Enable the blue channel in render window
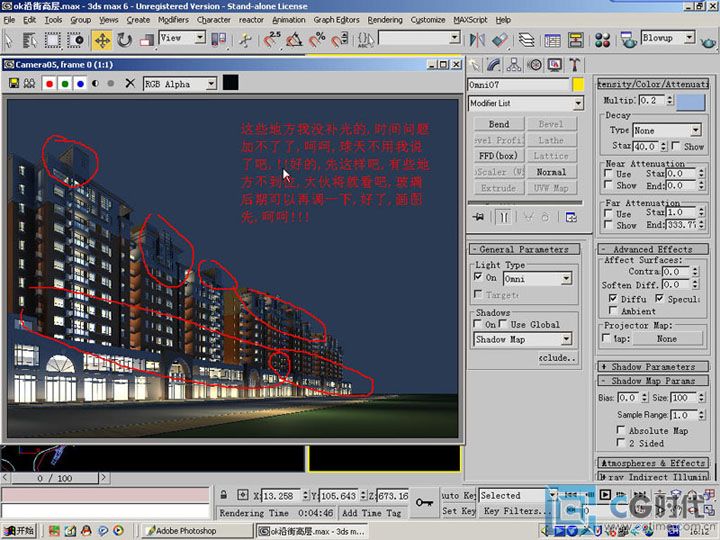 pos(80,84)
